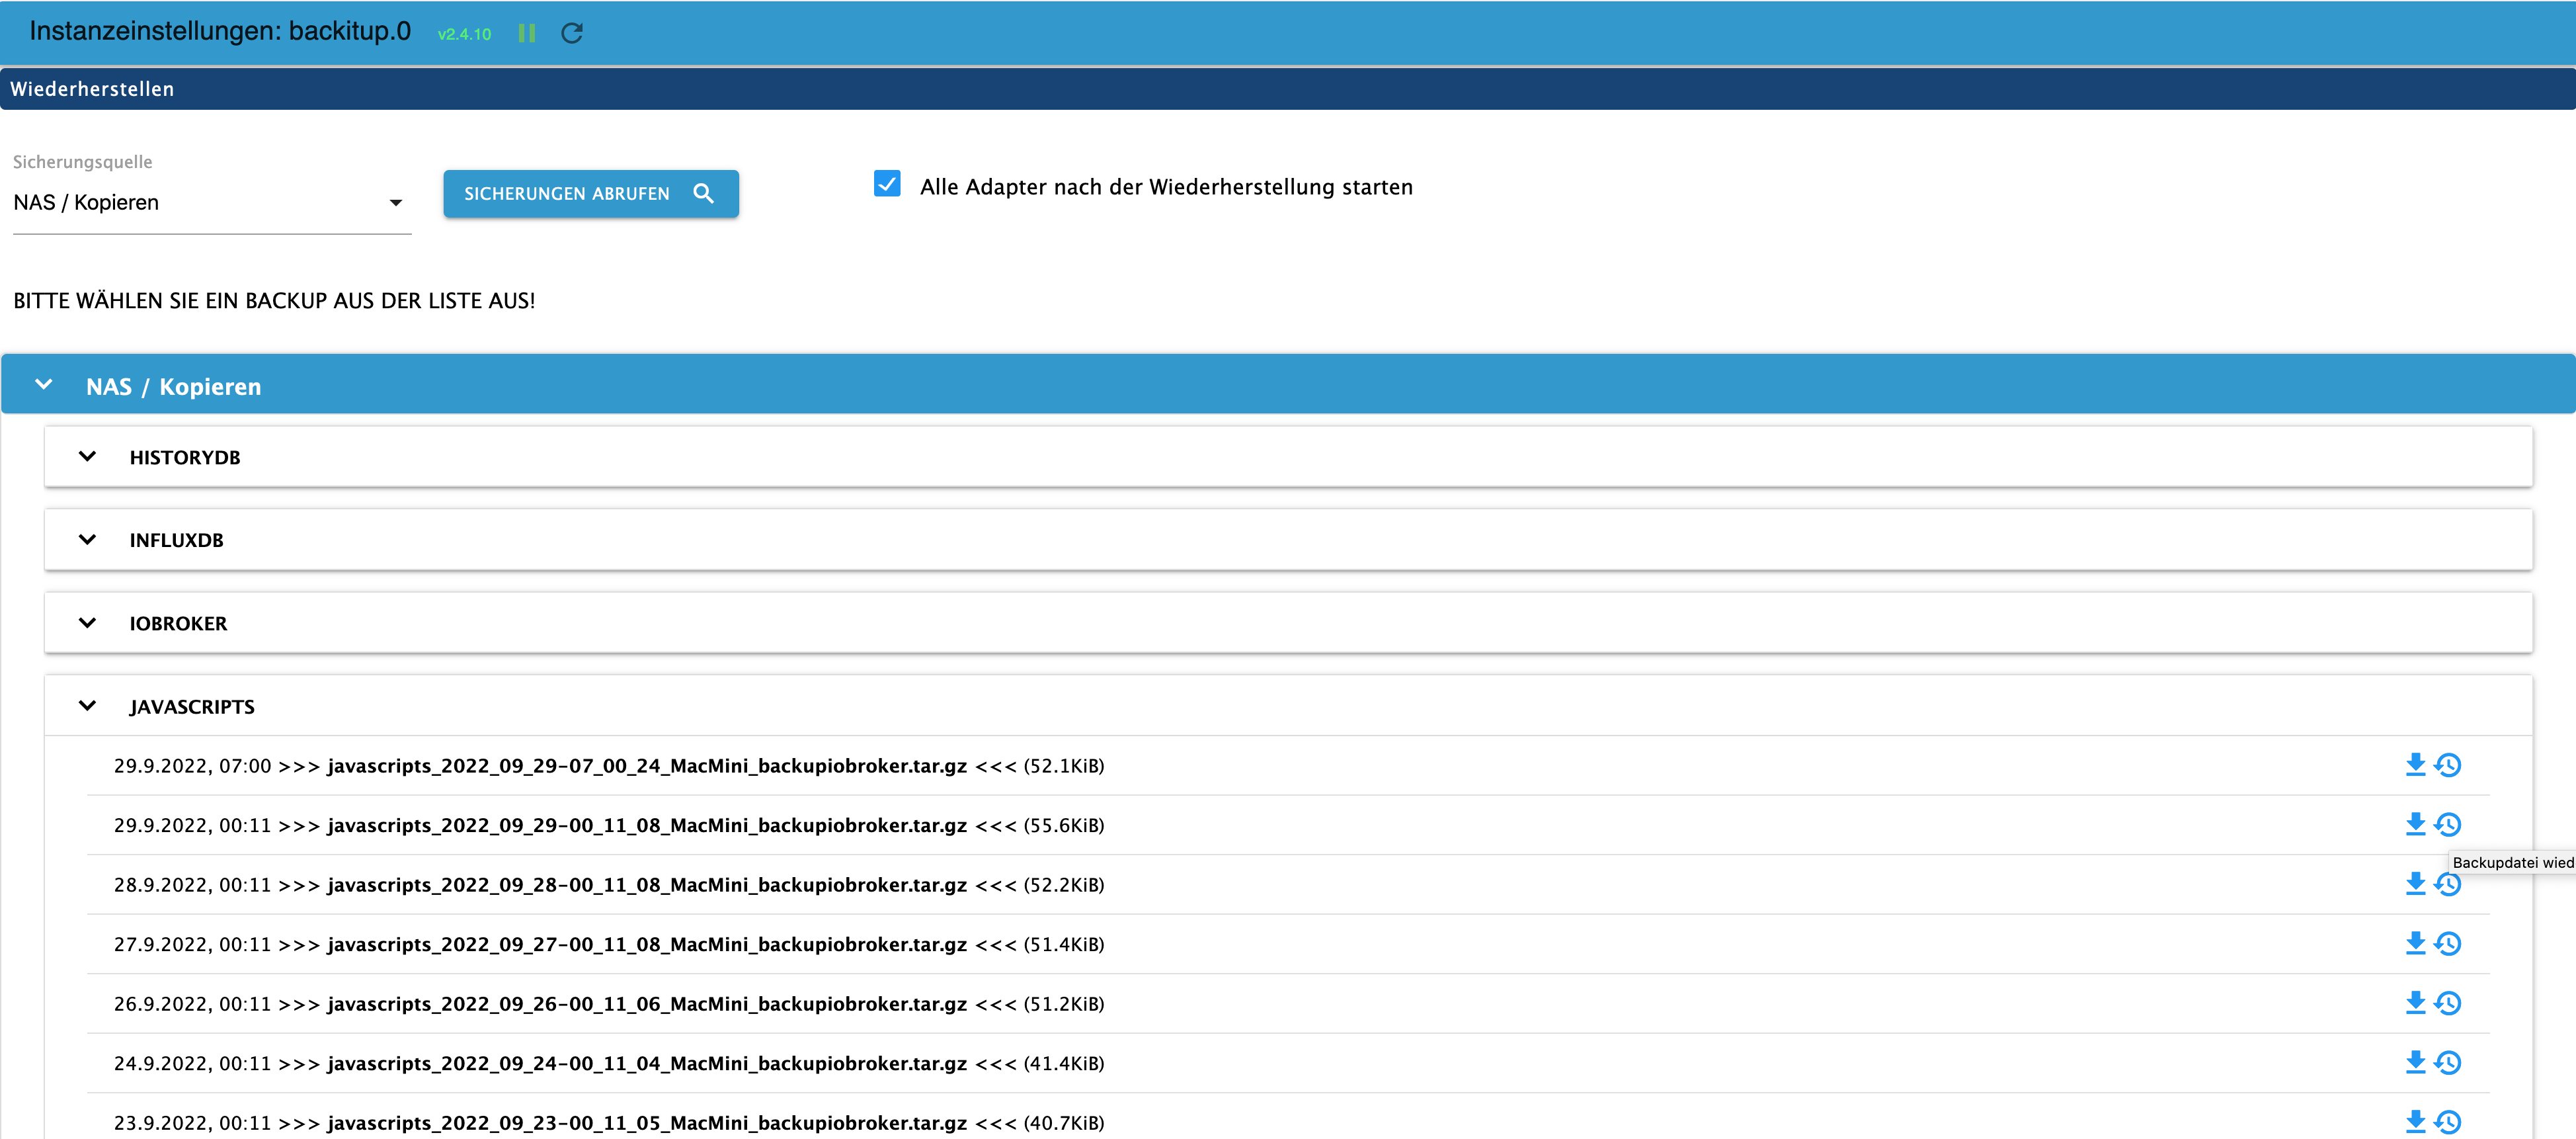Download the 29.9.2022 07:00 javascripts backup
Screen dimensions: 2576x1139
click(x=2415, y=765)
